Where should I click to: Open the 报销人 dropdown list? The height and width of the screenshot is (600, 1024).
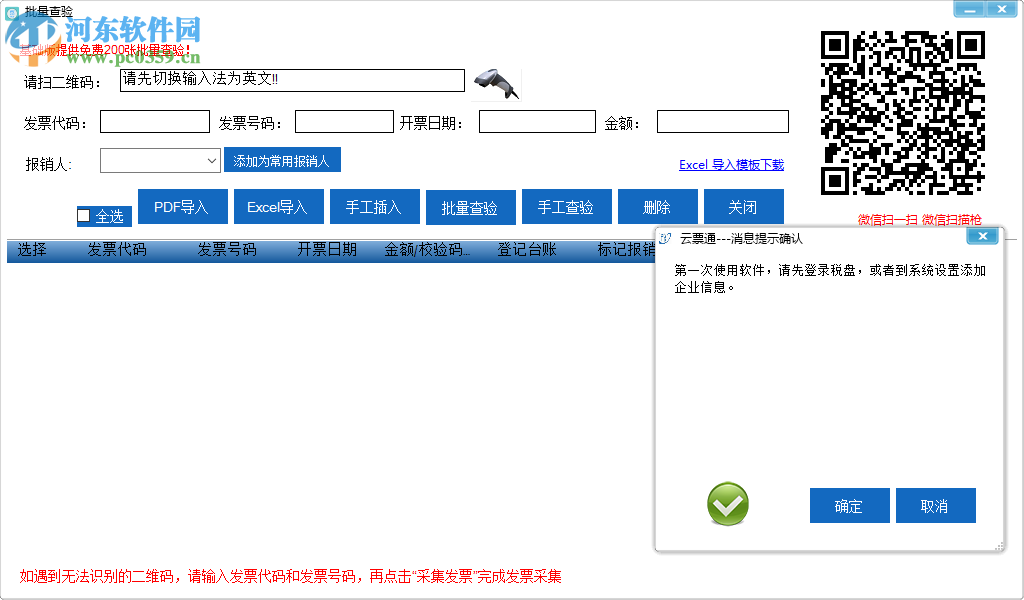point(211,160)
